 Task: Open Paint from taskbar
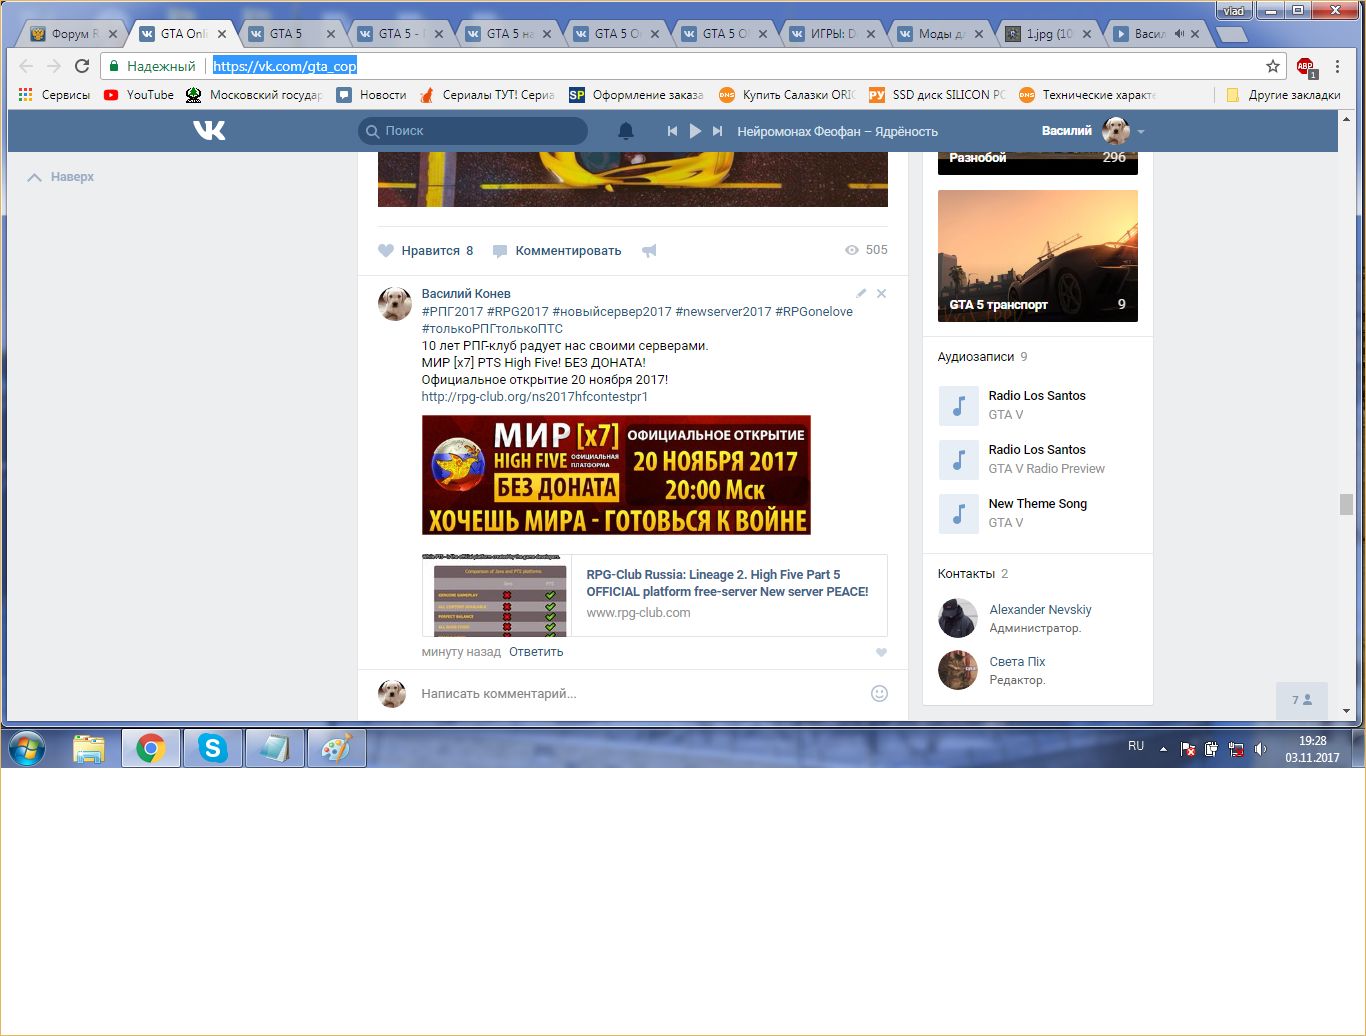click(x=337, y=748)
